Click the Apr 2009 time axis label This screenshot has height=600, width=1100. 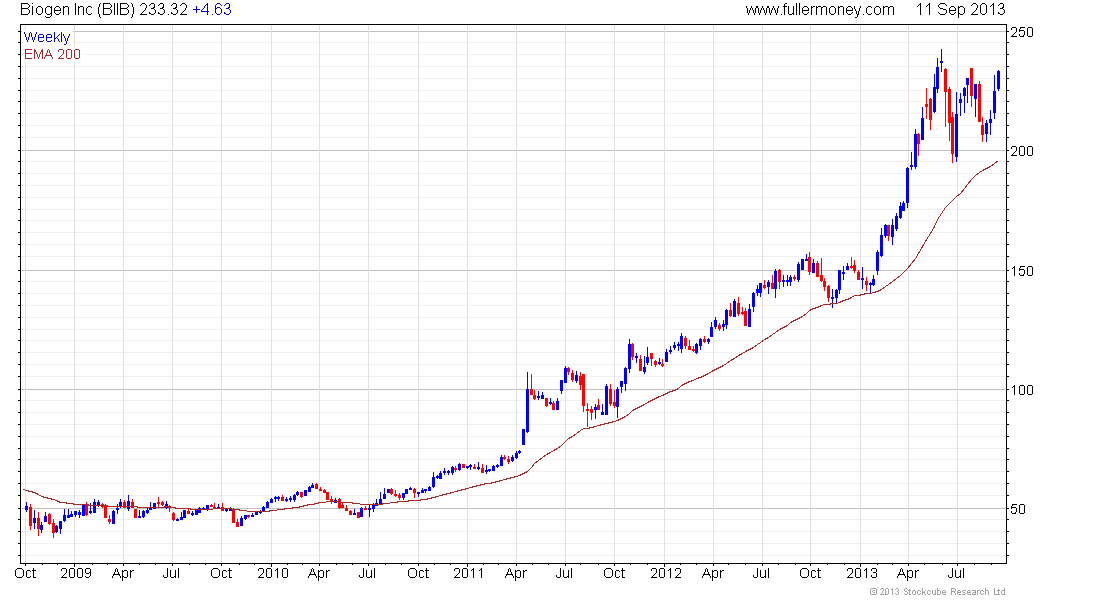(x=123, y=573)
